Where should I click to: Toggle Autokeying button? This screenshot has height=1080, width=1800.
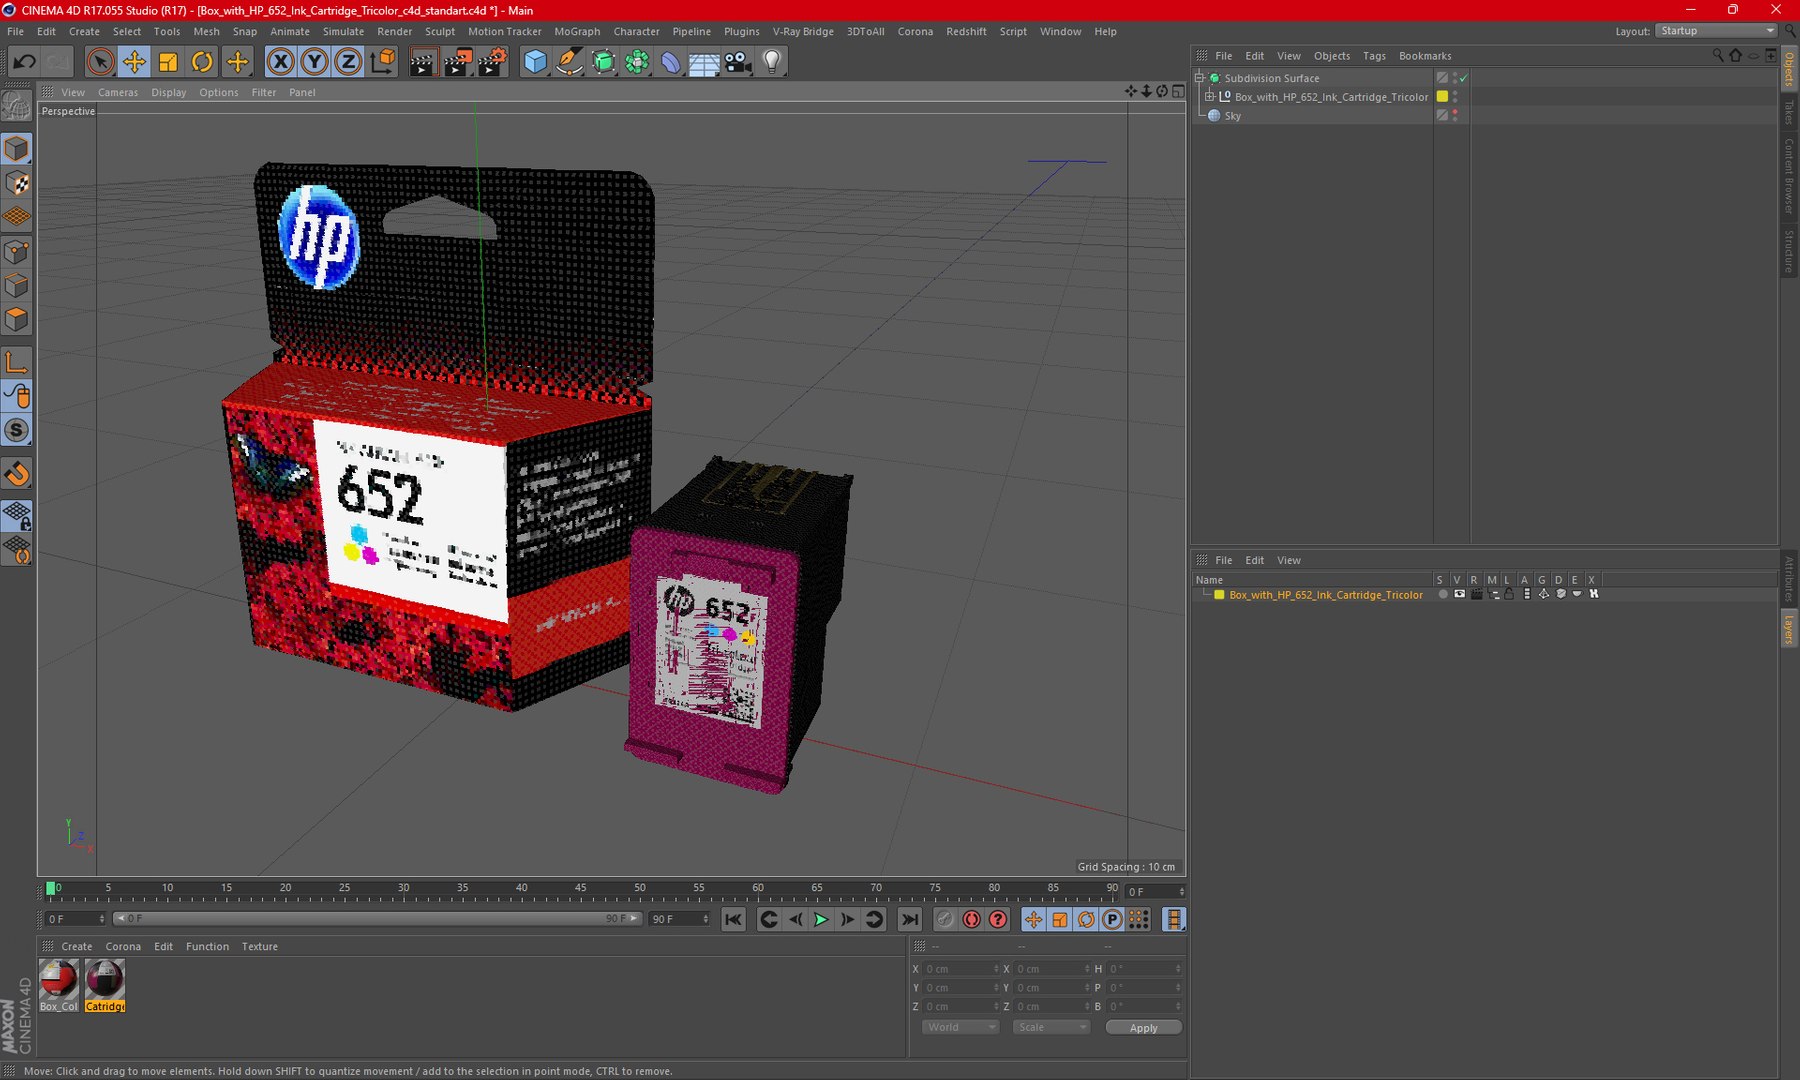point(971,919)
